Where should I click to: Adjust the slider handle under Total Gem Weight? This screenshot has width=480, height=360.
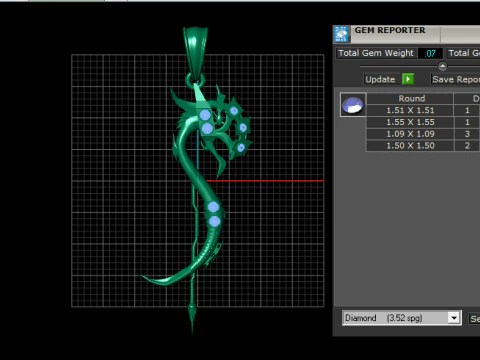click(442, 66)
